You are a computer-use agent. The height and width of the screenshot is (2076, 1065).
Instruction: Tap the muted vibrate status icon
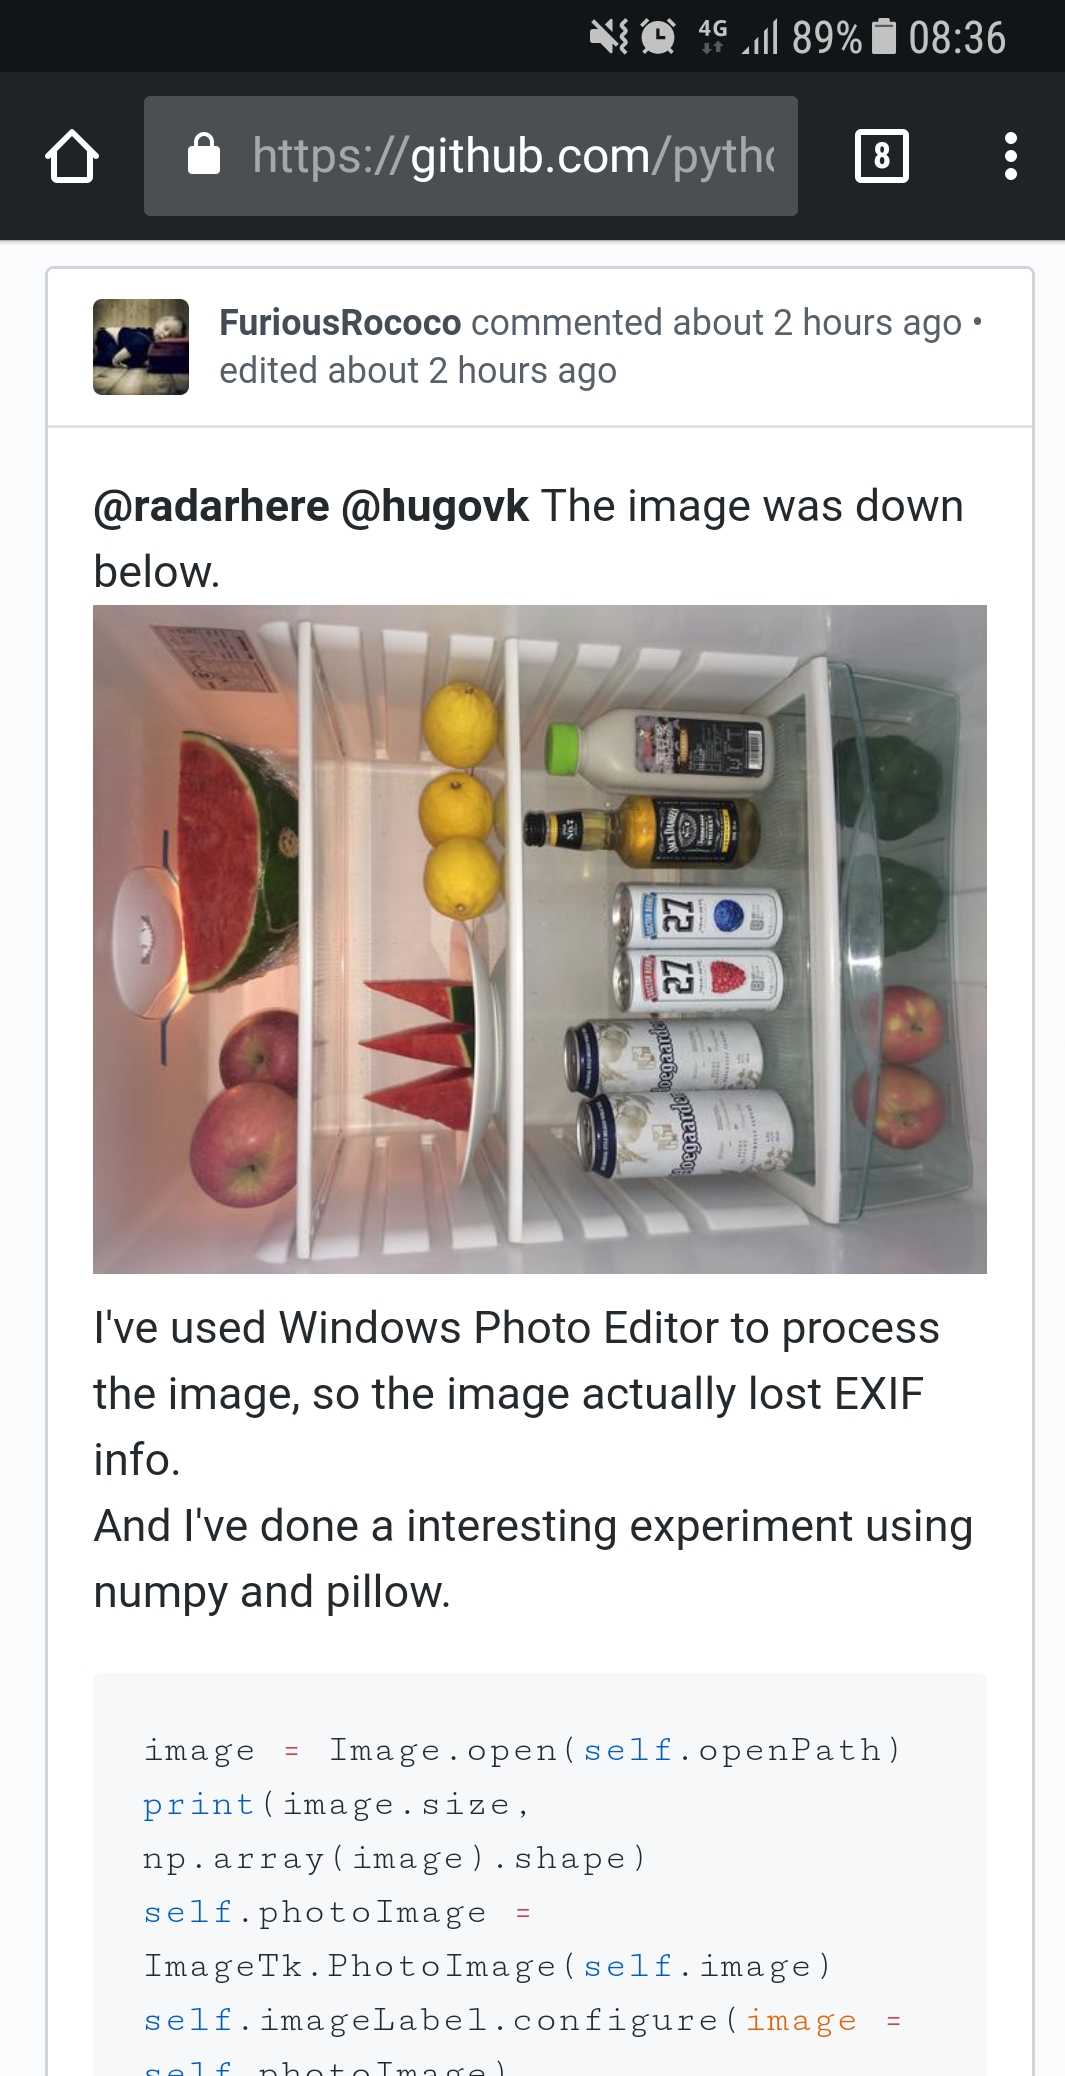(x=609, y=37)
